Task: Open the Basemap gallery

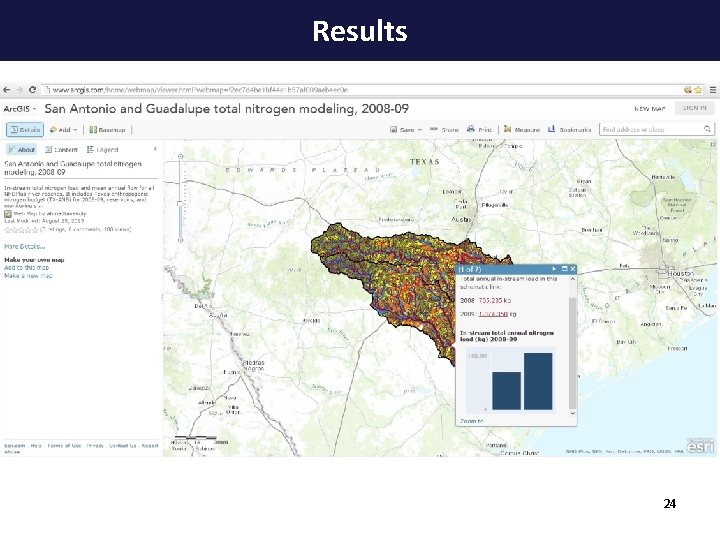Action: 107,130
